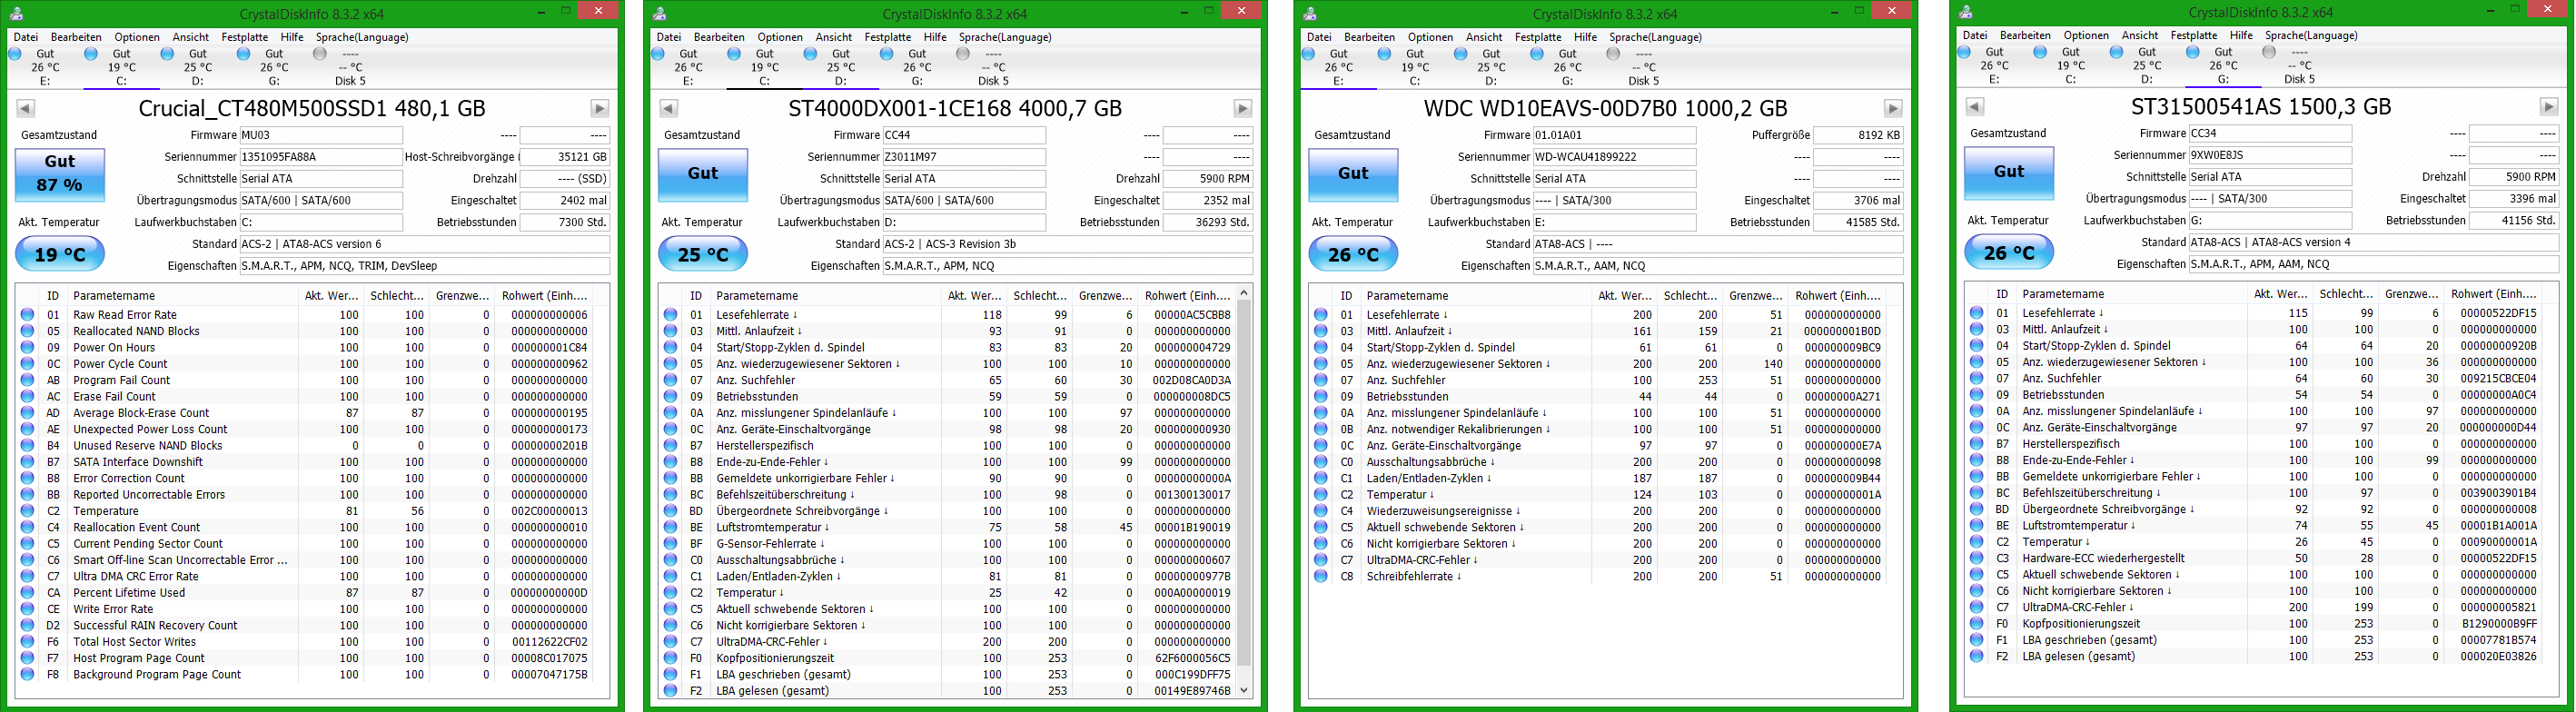Open Ansicht menu in WDC window
This screenshot has height=712, width=2576.
(x=1484, y=37)
